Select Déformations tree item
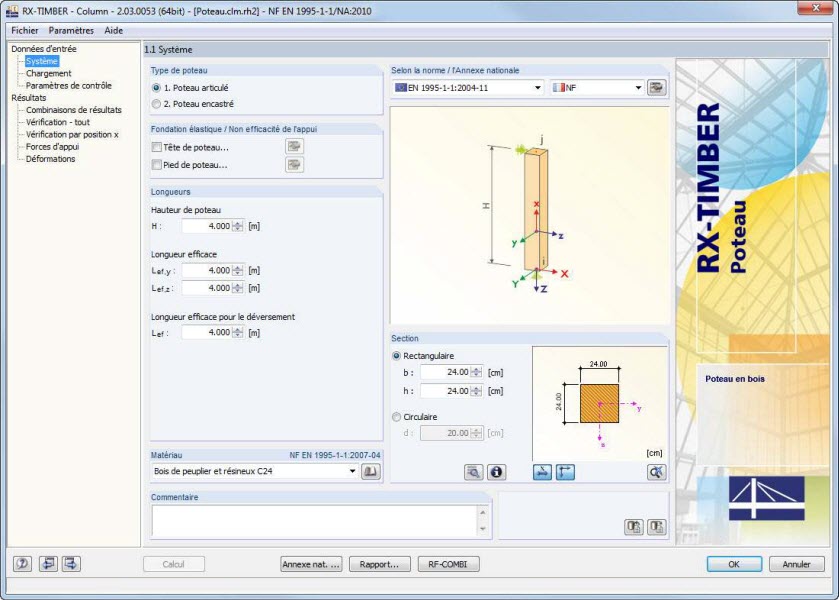 [x=50, y=159]
